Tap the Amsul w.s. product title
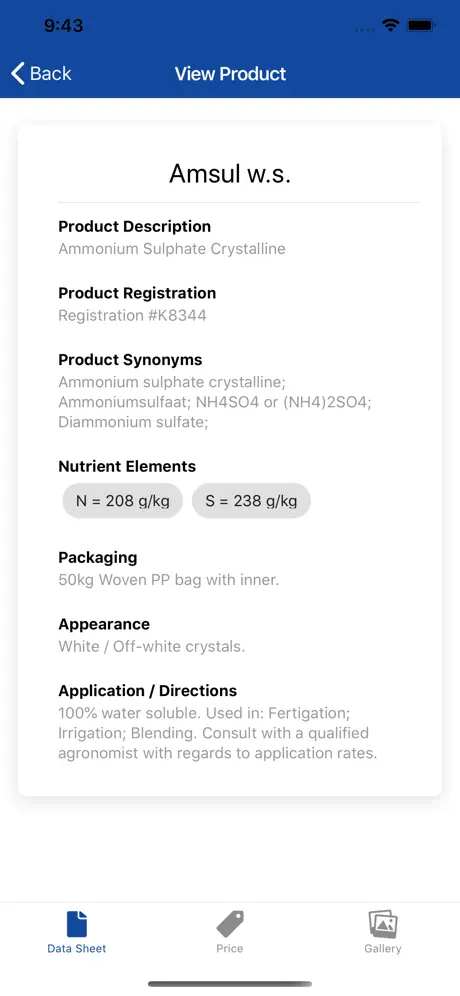This screenshot has width=460, height=996. pos(230,173)
